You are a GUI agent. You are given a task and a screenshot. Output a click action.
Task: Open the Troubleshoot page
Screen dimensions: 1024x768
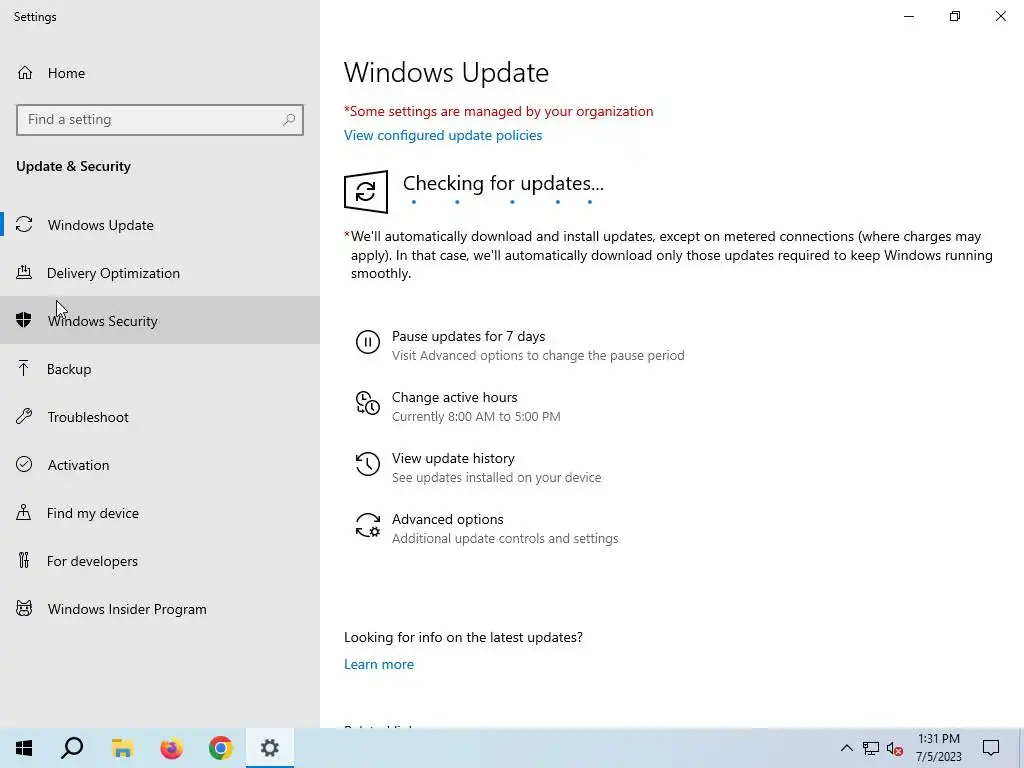[160, 417]
